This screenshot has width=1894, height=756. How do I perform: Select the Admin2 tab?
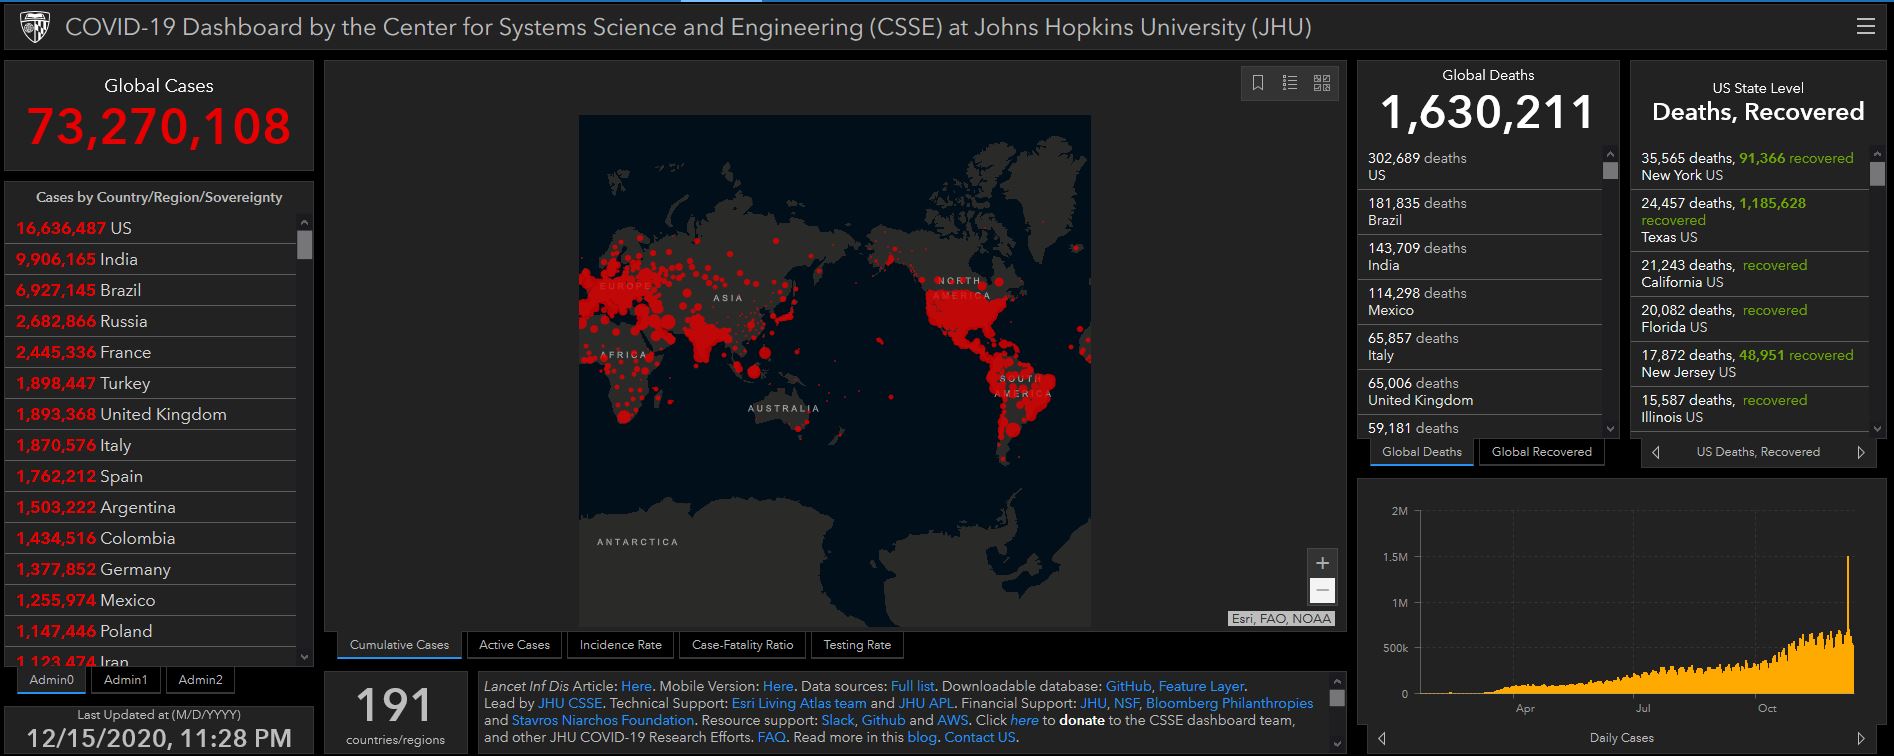200,680
